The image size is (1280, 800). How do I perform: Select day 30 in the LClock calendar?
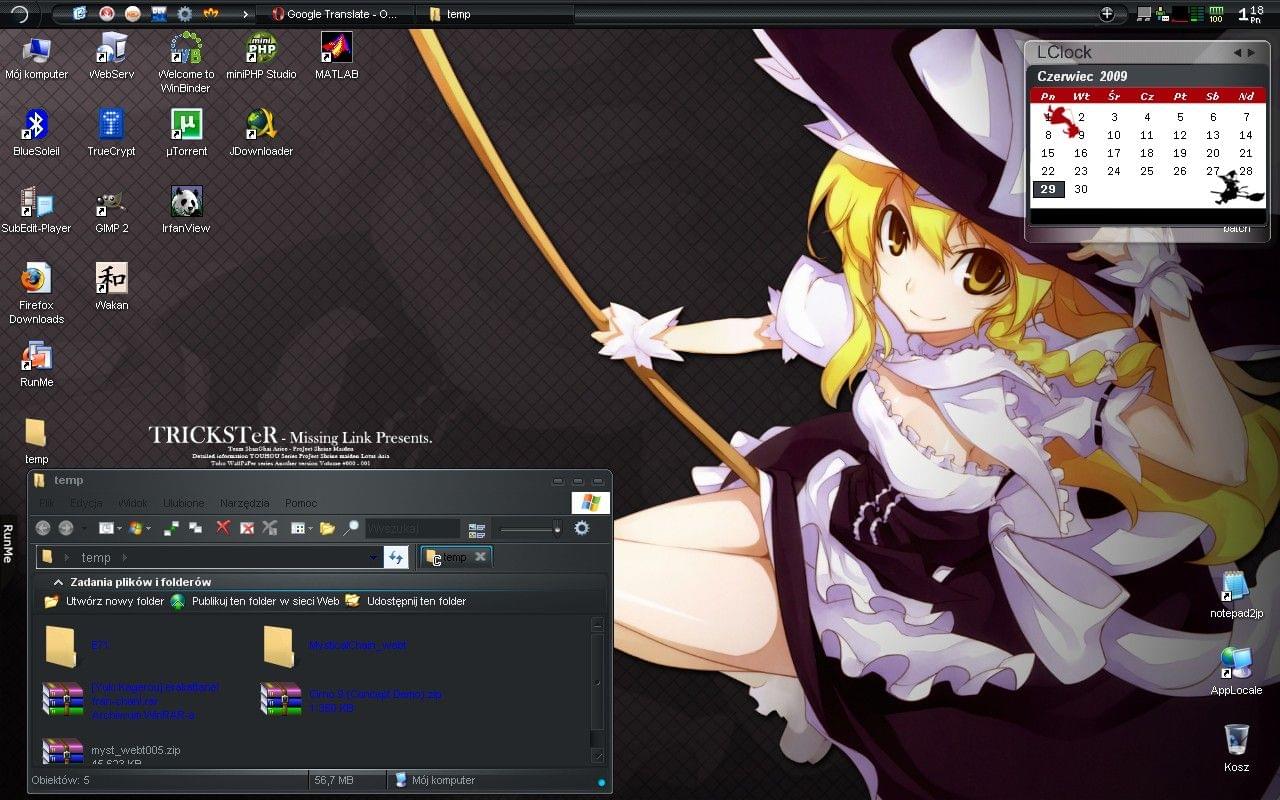point(1080,189)
